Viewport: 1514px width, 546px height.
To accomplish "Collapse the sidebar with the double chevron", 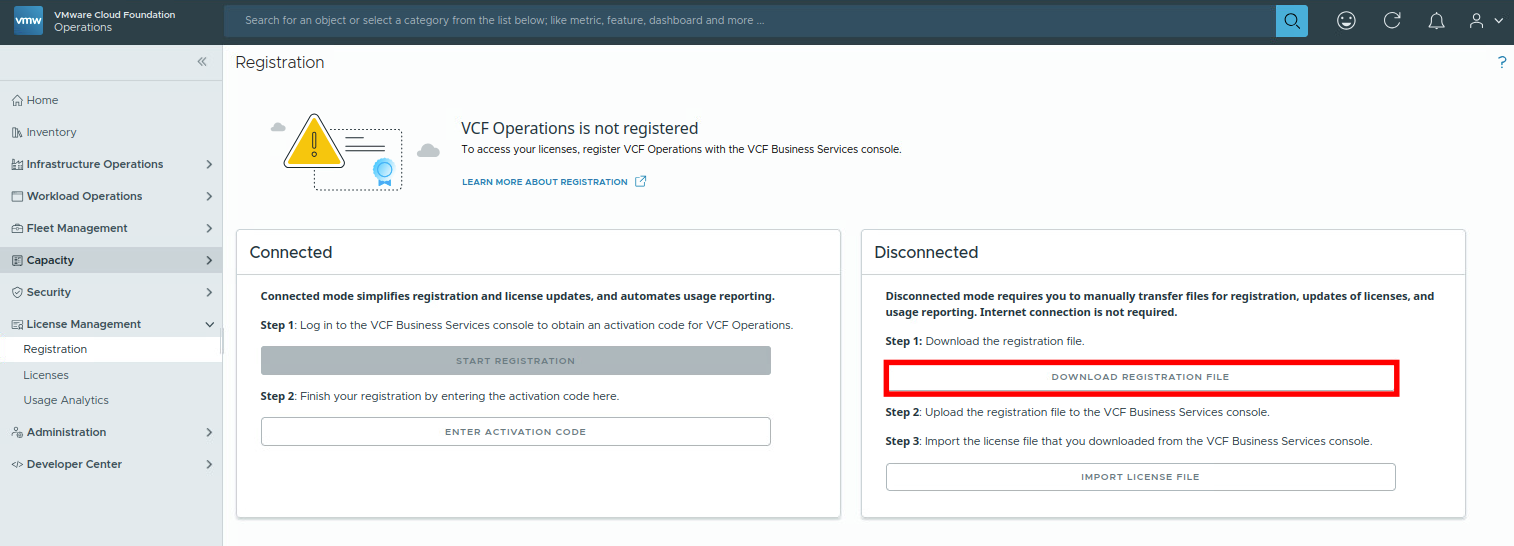I will tap(202, 62).
